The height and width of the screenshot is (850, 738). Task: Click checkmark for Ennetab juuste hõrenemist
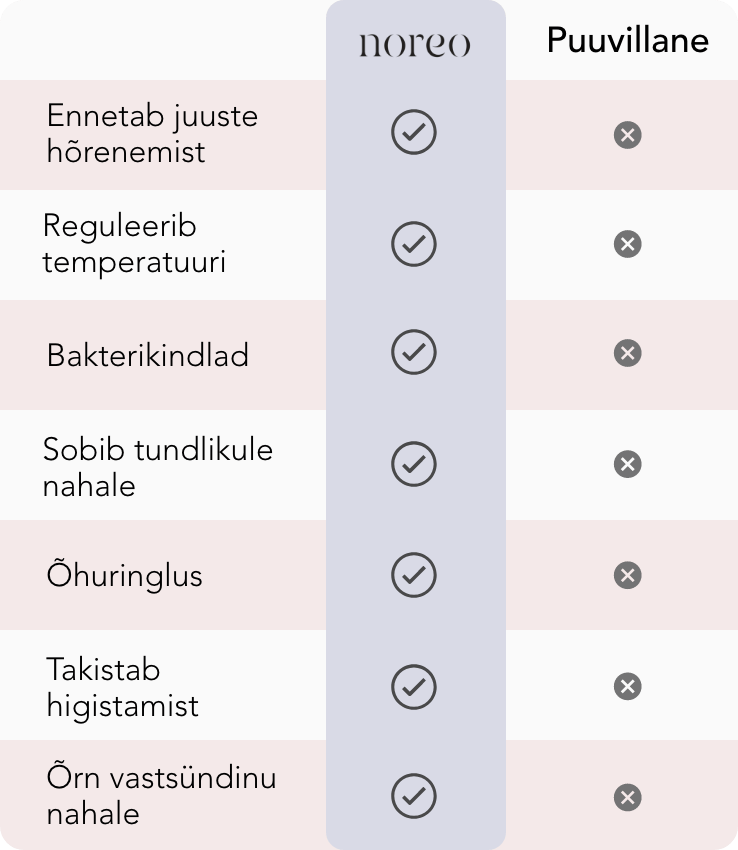[414, 133]
